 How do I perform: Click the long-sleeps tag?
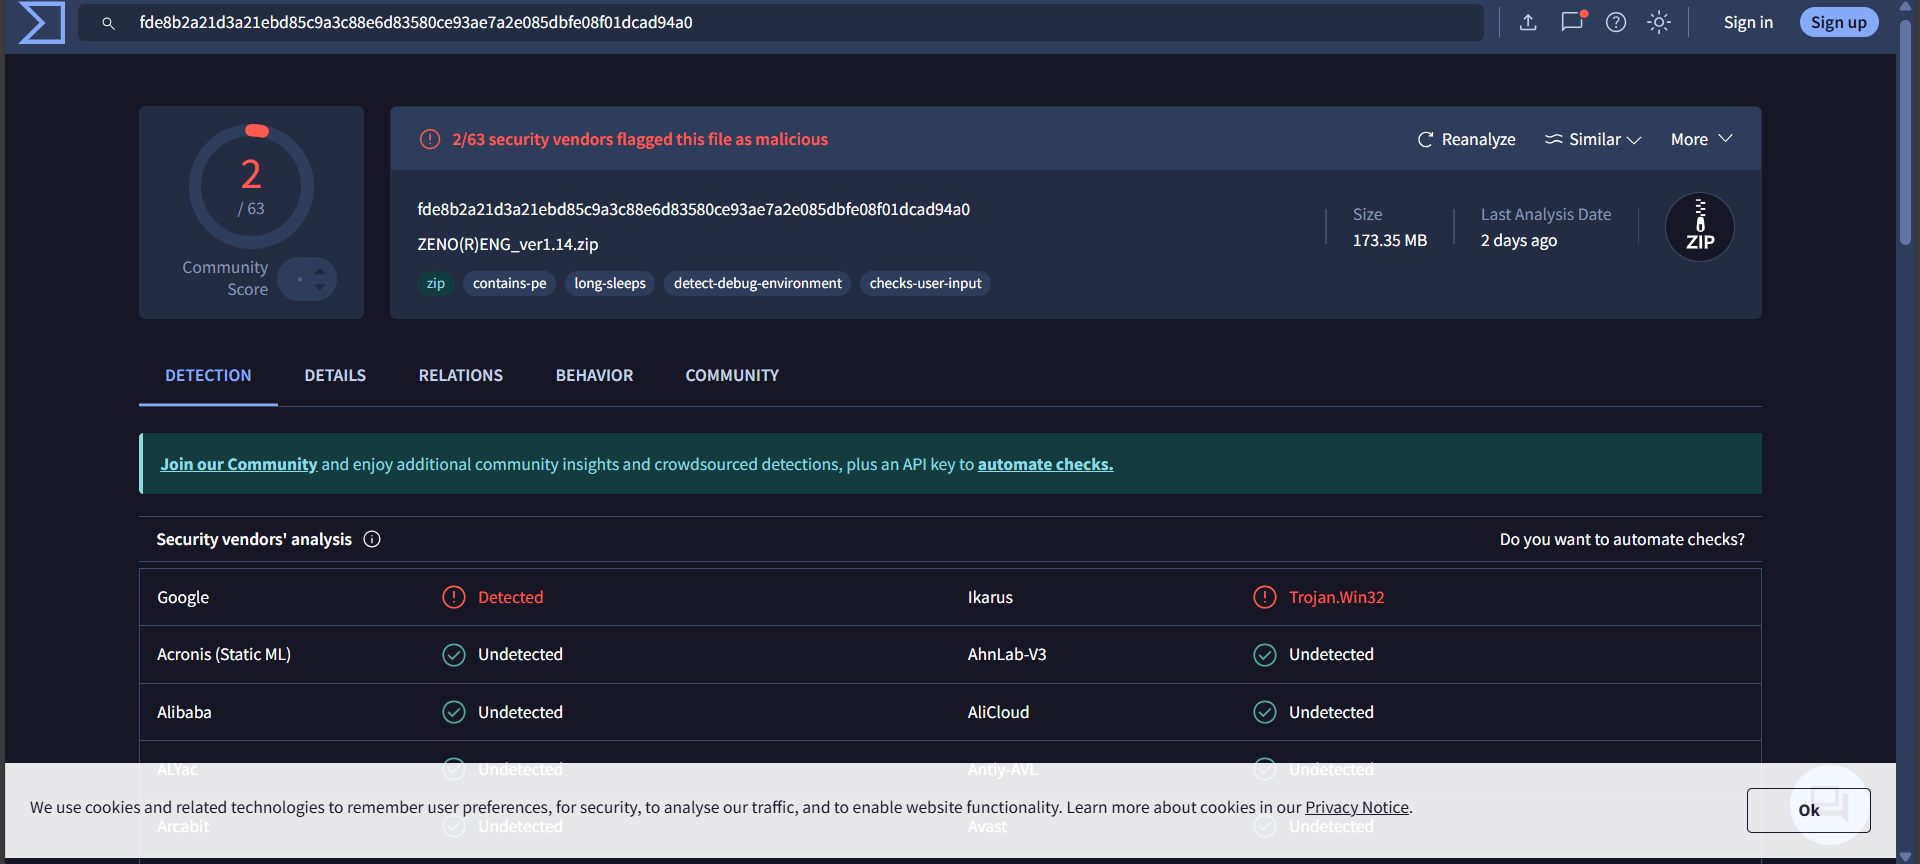click(610, 283)
